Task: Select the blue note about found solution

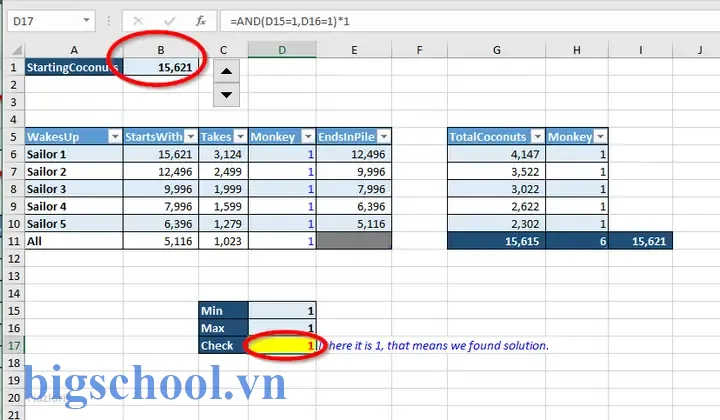Action: tap(433, 346)
